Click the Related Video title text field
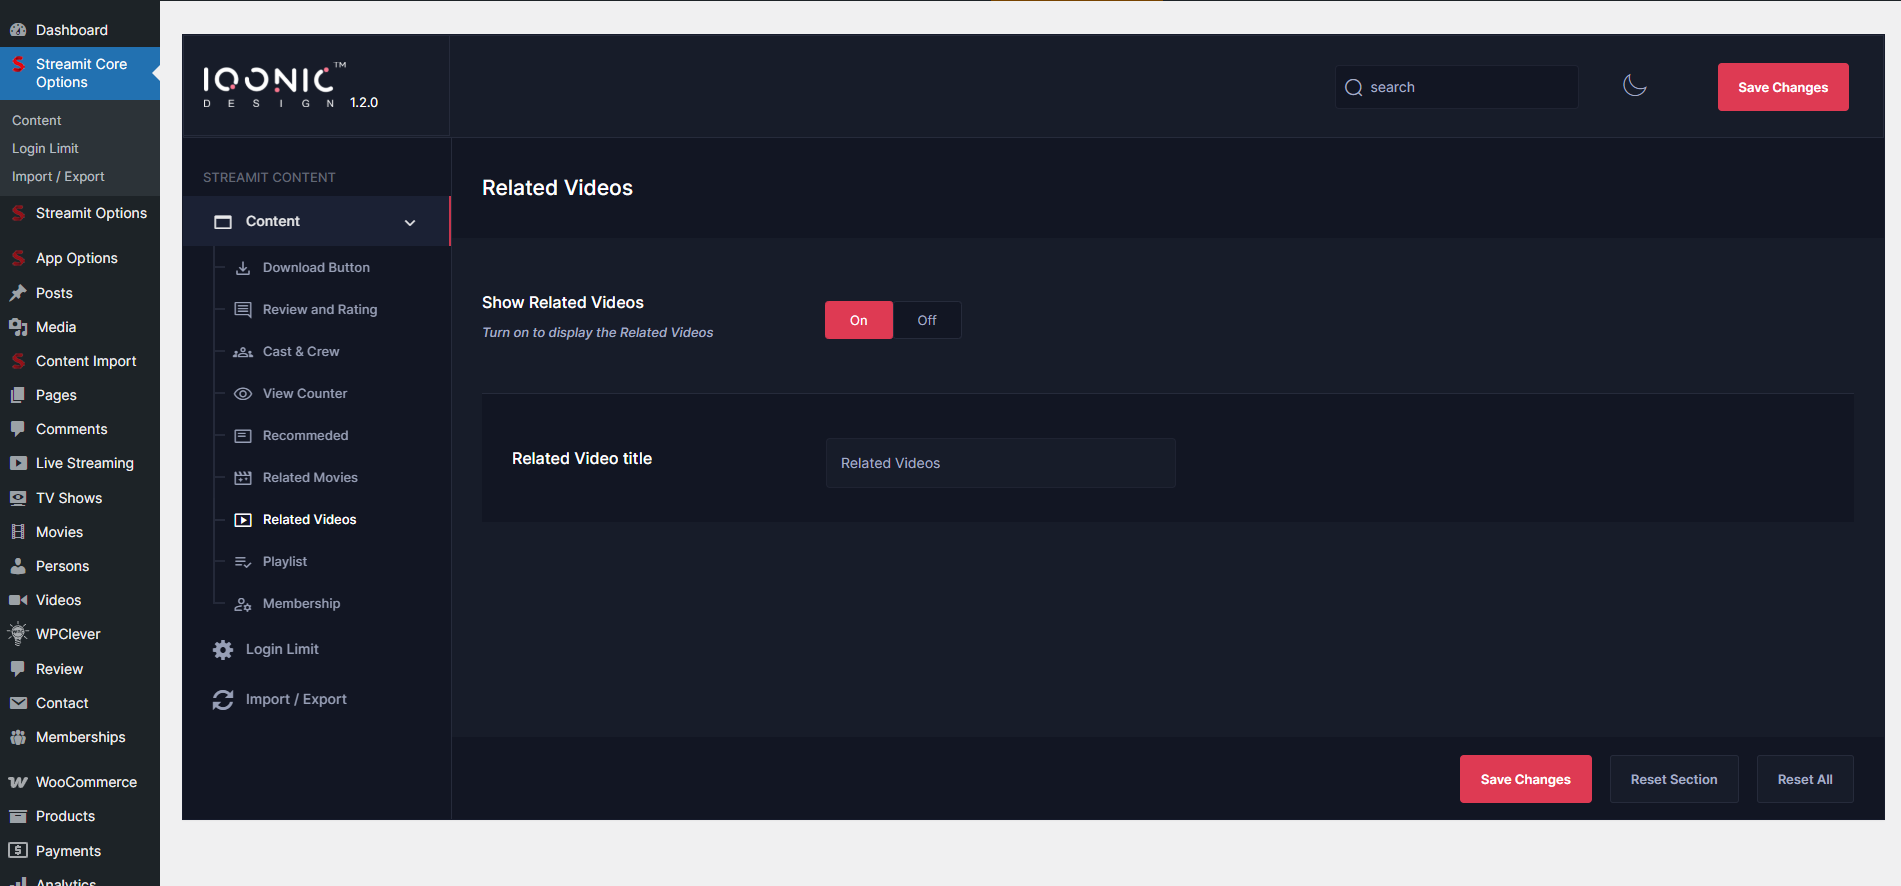Image resolution: width=1901 pixels, height=886 pixels. (x=1000, y=463)
